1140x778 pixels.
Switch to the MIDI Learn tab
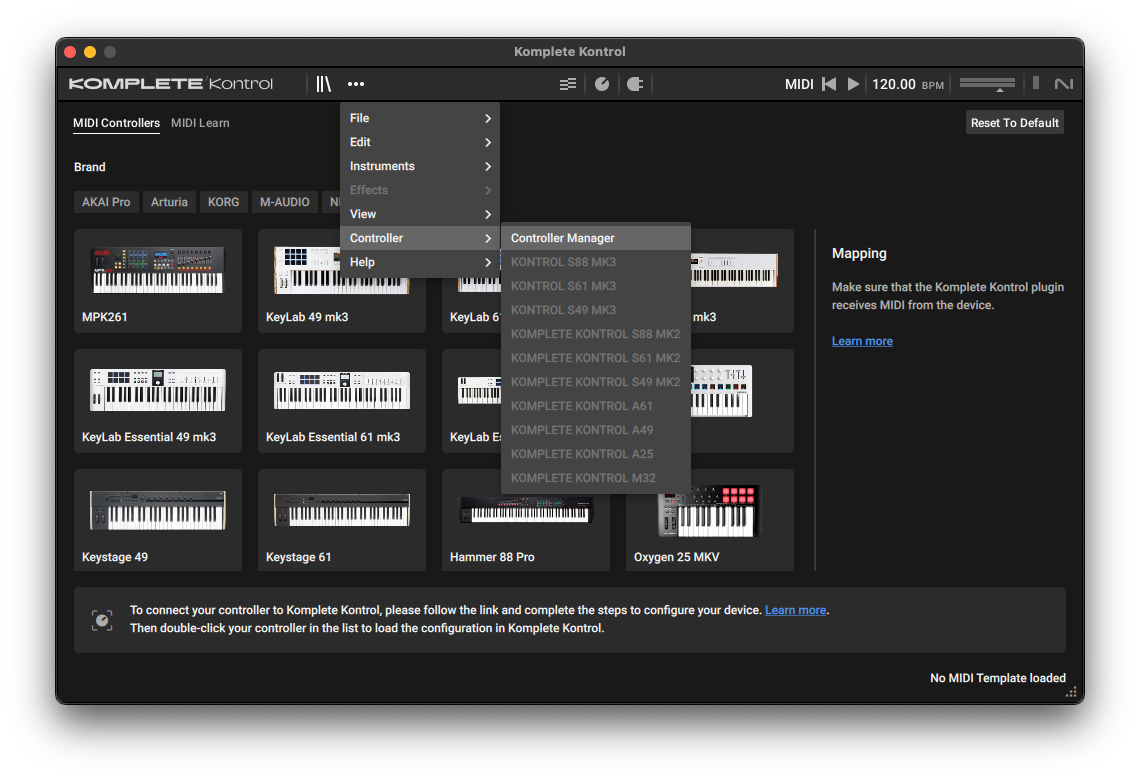pyautogui.click(x=200, y=123)
